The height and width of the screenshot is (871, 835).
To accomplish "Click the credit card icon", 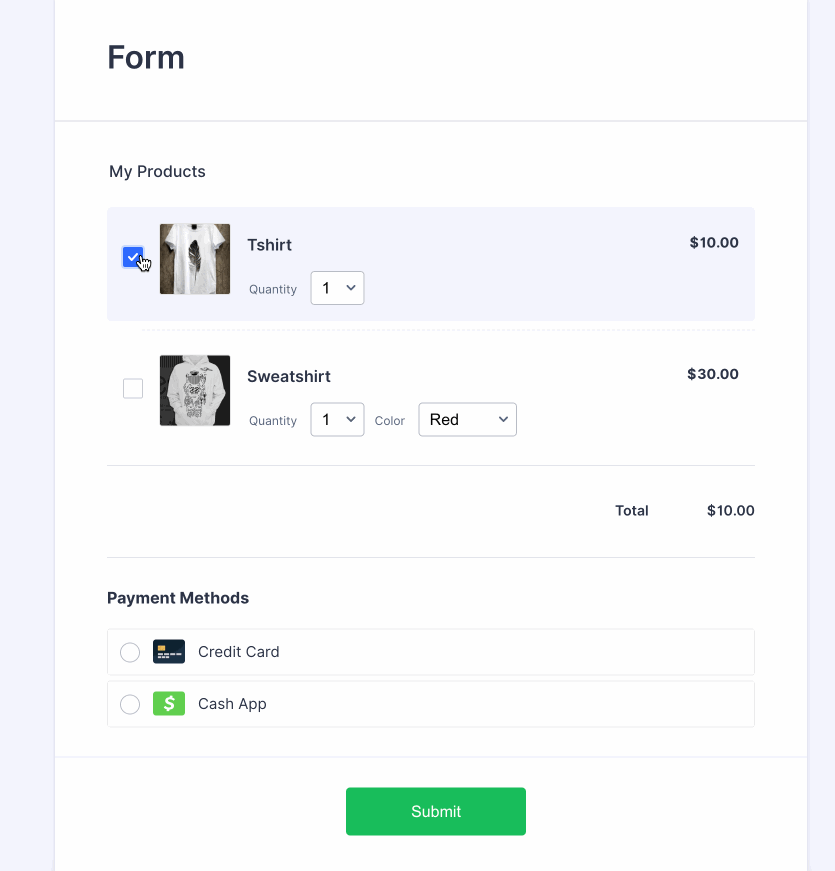I will [x=169, y=652].
